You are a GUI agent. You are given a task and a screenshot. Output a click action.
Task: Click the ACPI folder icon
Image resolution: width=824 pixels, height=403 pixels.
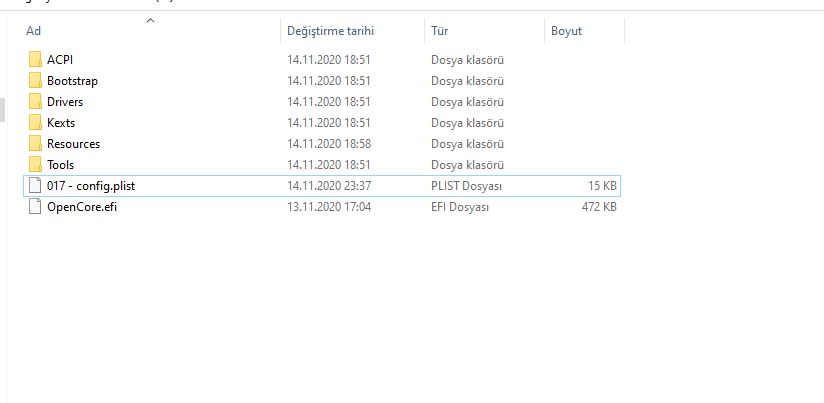(x=35, y=59)
